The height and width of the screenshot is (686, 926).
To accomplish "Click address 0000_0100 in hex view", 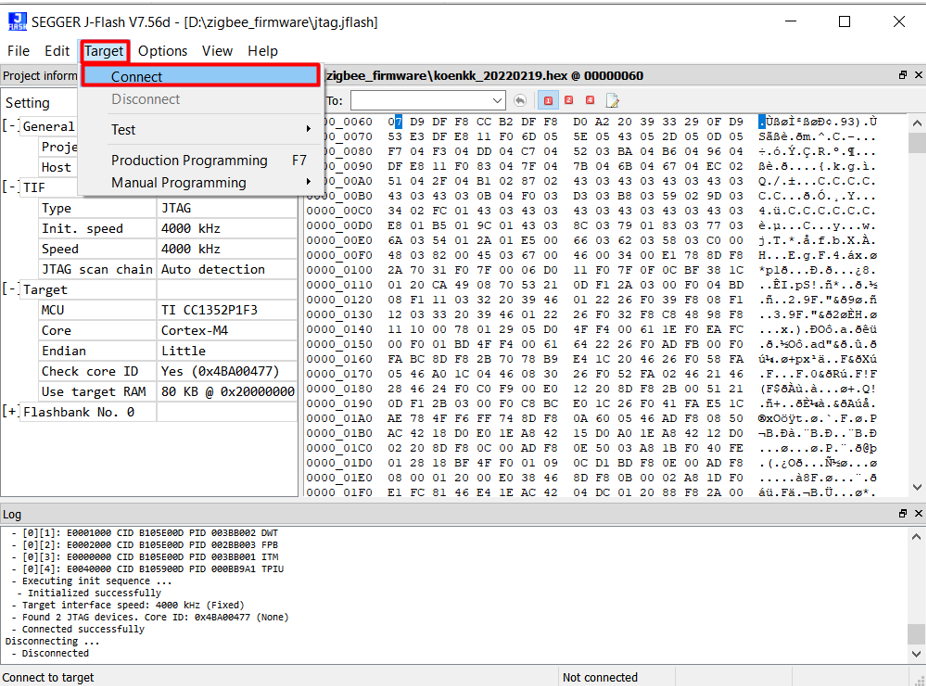I will pyautogui.click(x=340, y=270).
